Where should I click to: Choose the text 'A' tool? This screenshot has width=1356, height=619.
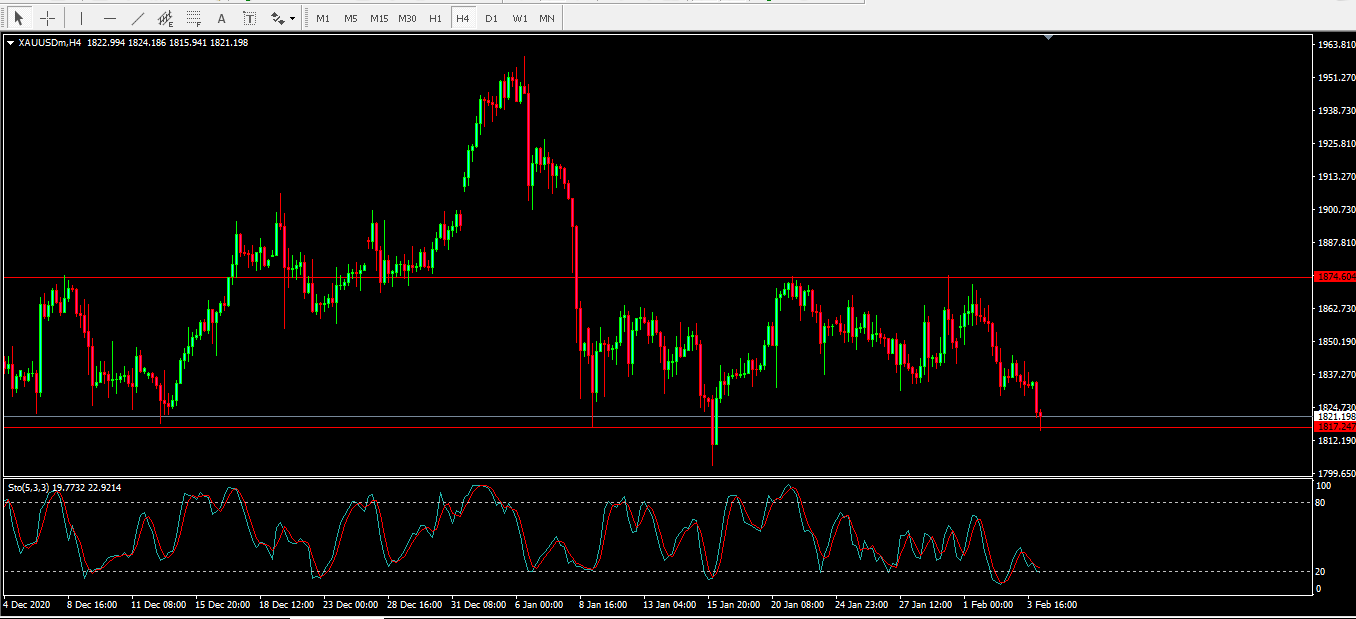pos(222,18)
